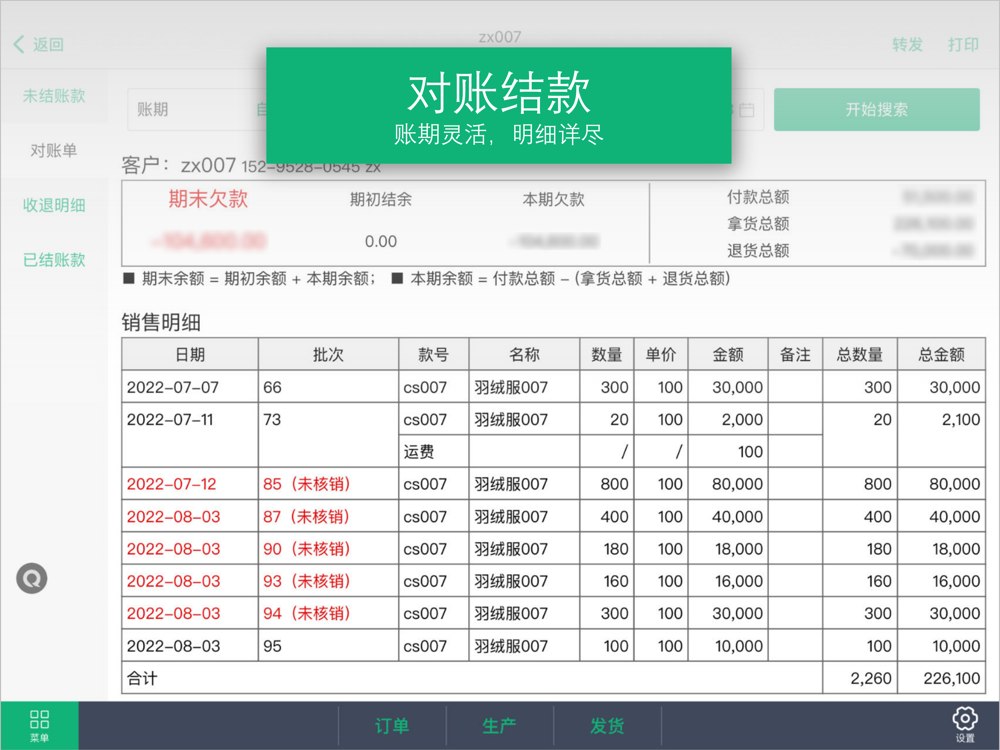Click the 总金额 column header
Screen dimensions: 1000x750
tap(941, 355)
